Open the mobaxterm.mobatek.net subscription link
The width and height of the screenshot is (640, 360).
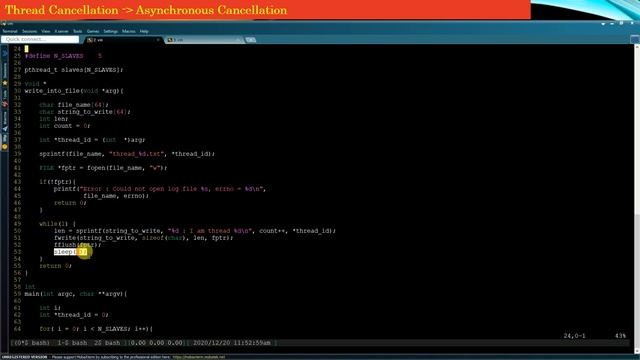[x=198, y=357]
